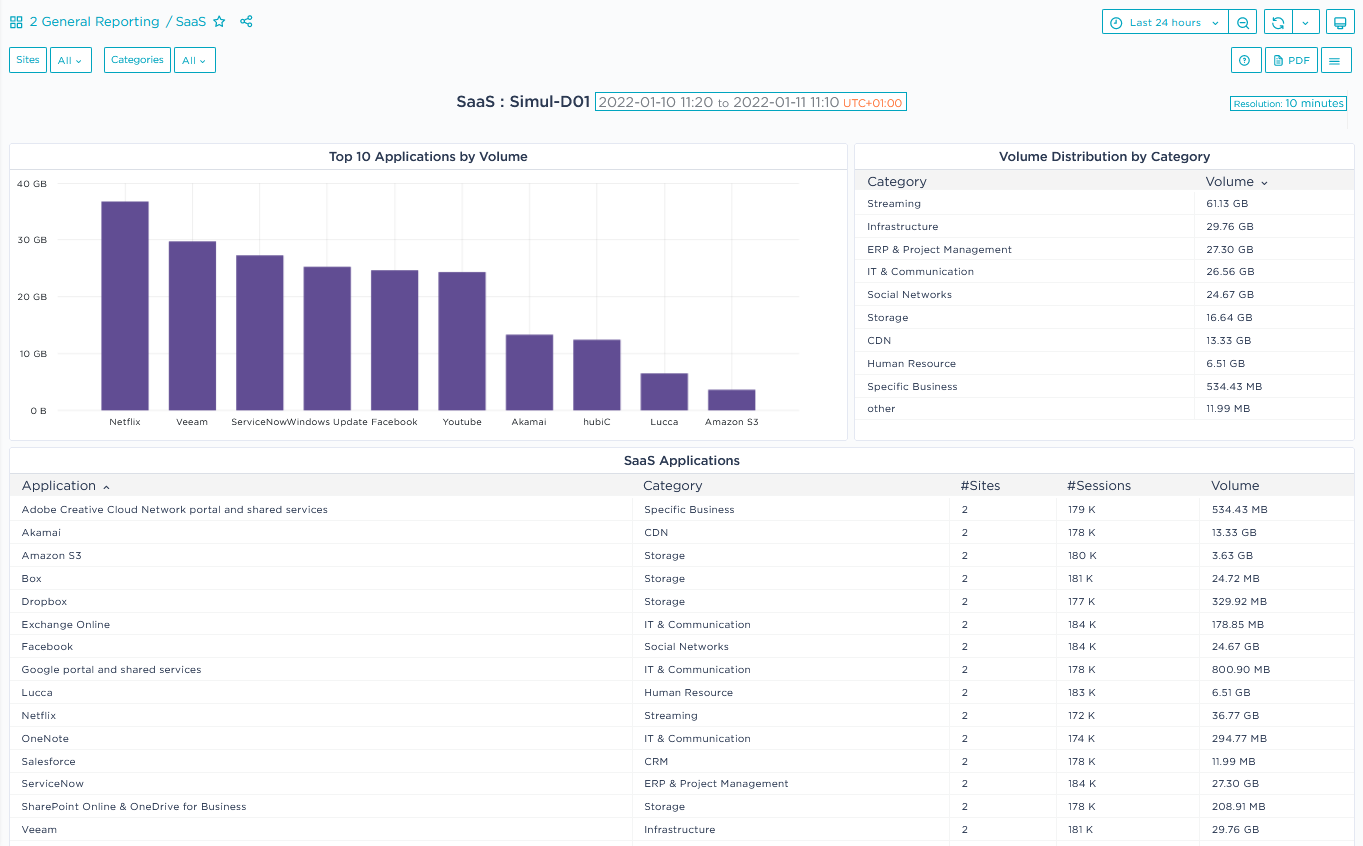
Task: Select the Salesforce row in applications table
Action: (x=49, y=761)
